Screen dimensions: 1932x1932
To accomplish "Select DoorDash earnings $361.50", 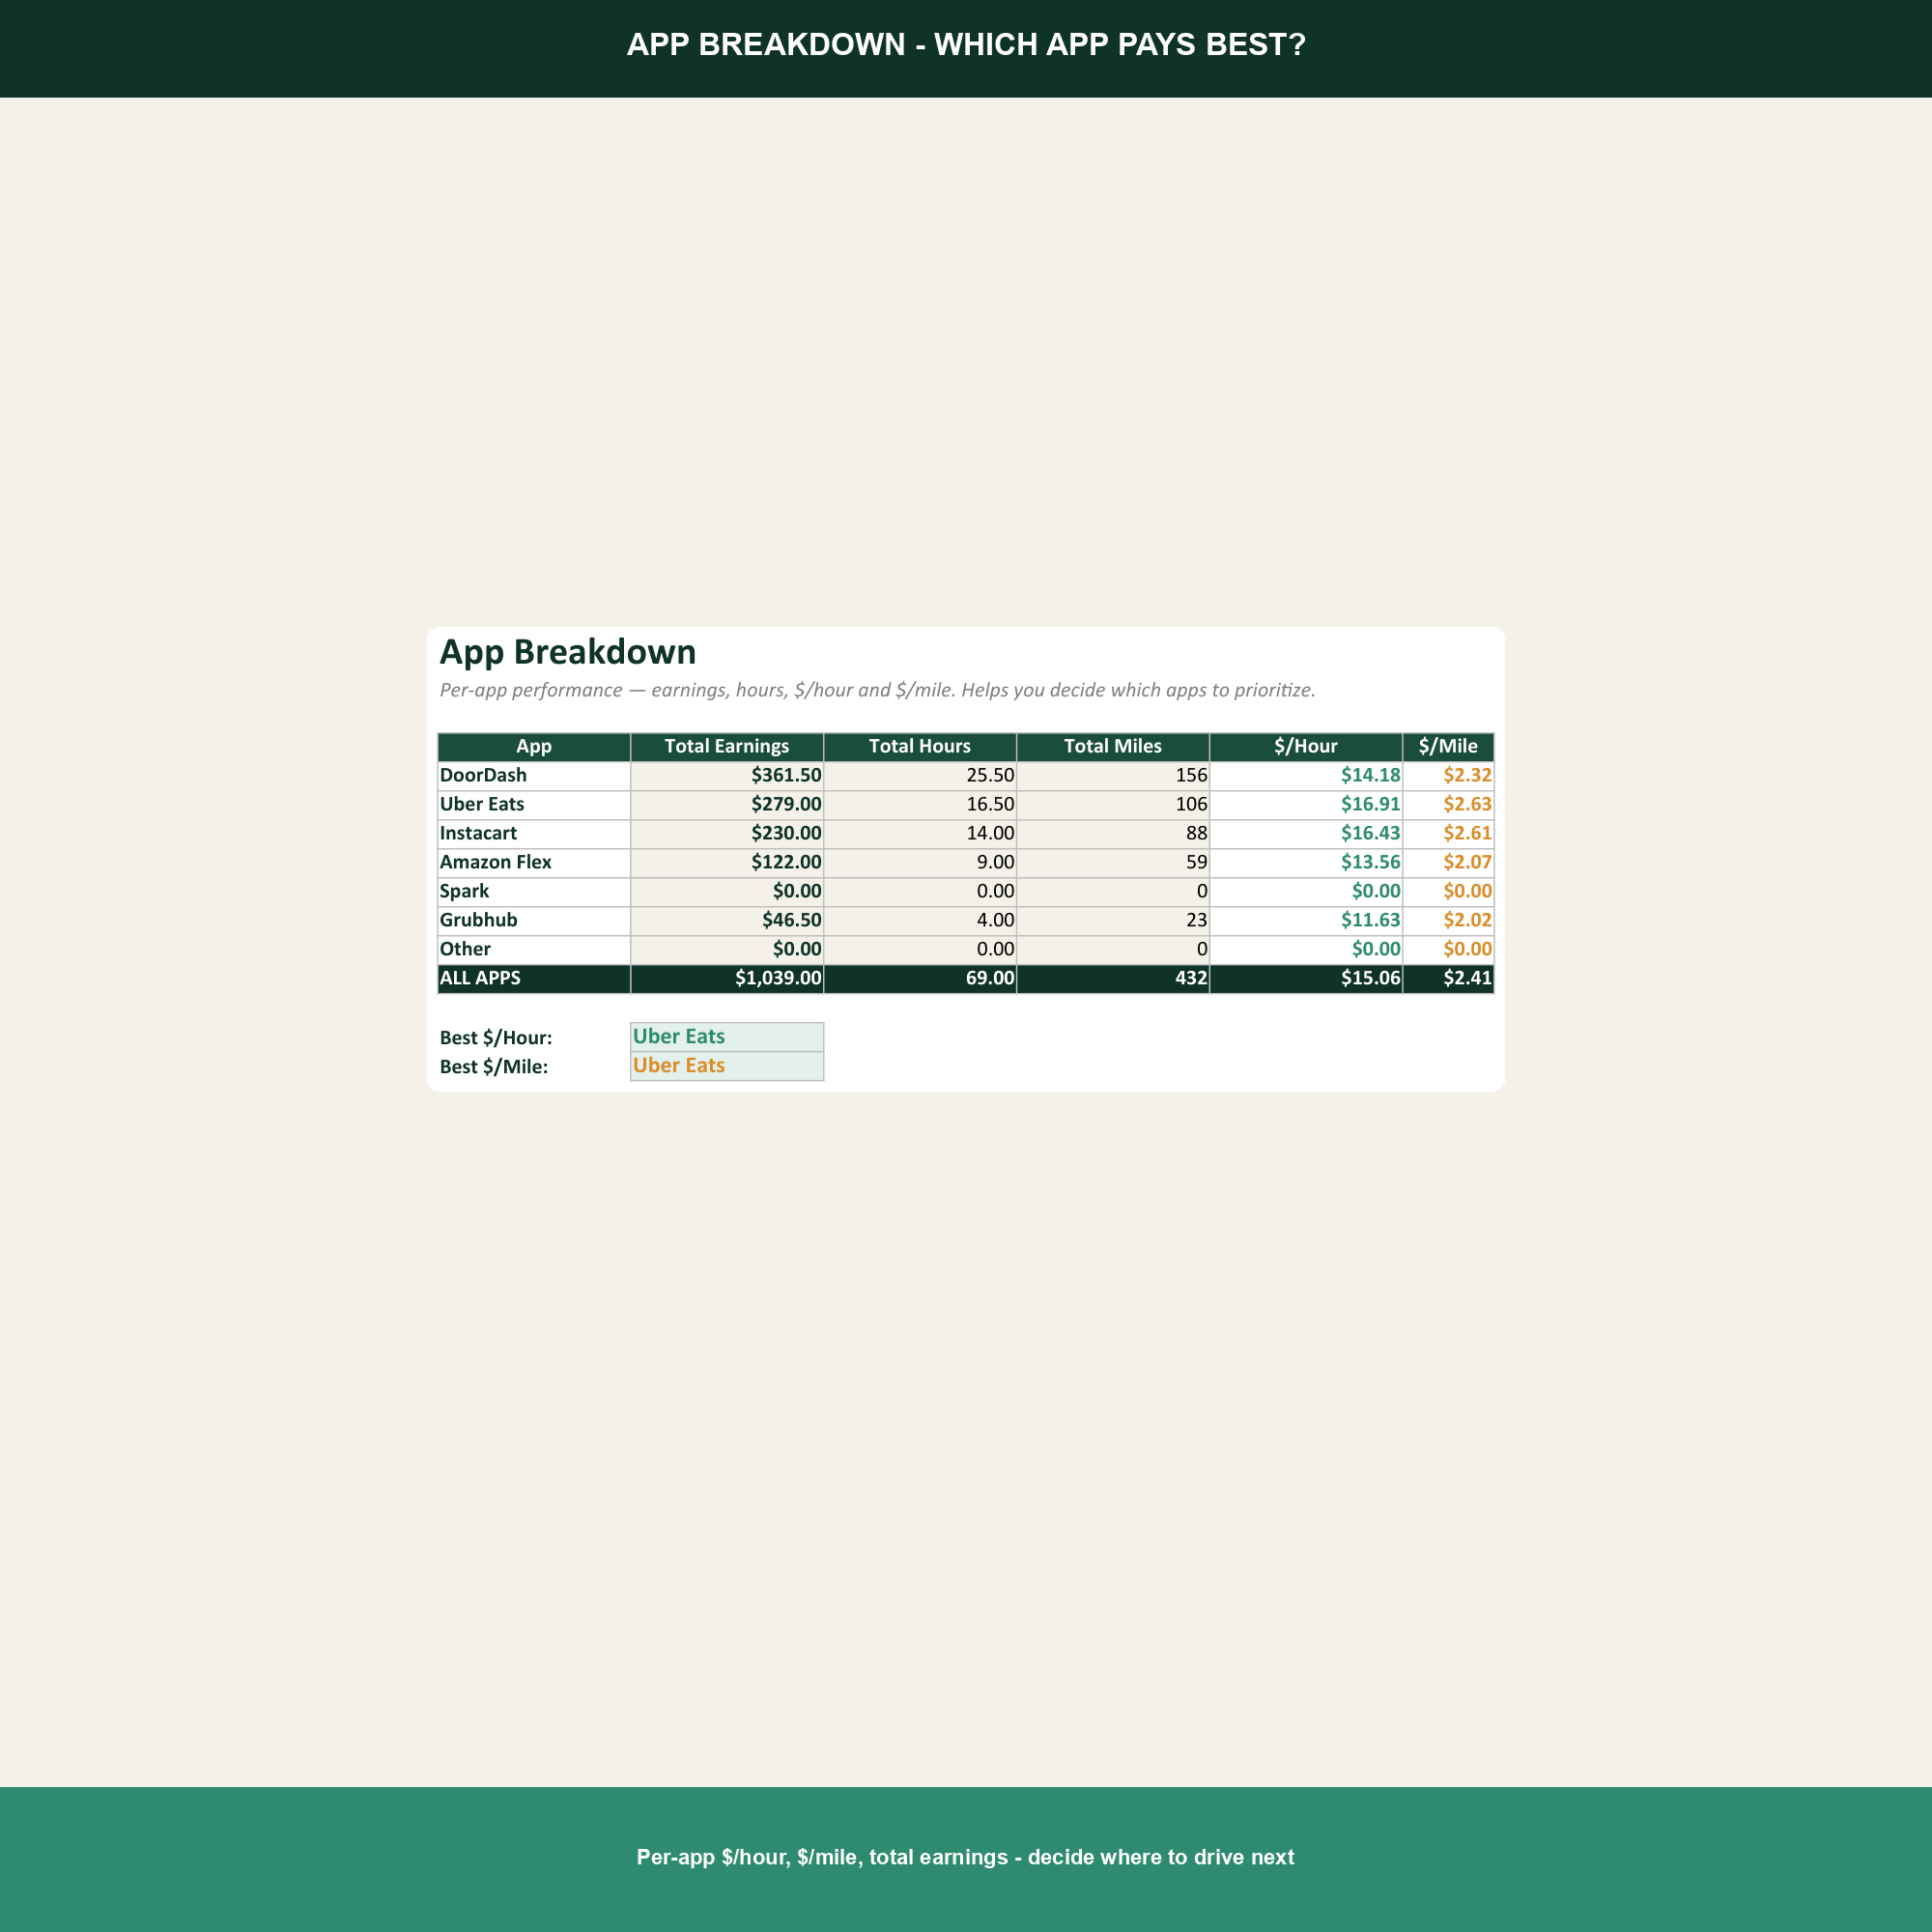I will [x=727, y=776].
